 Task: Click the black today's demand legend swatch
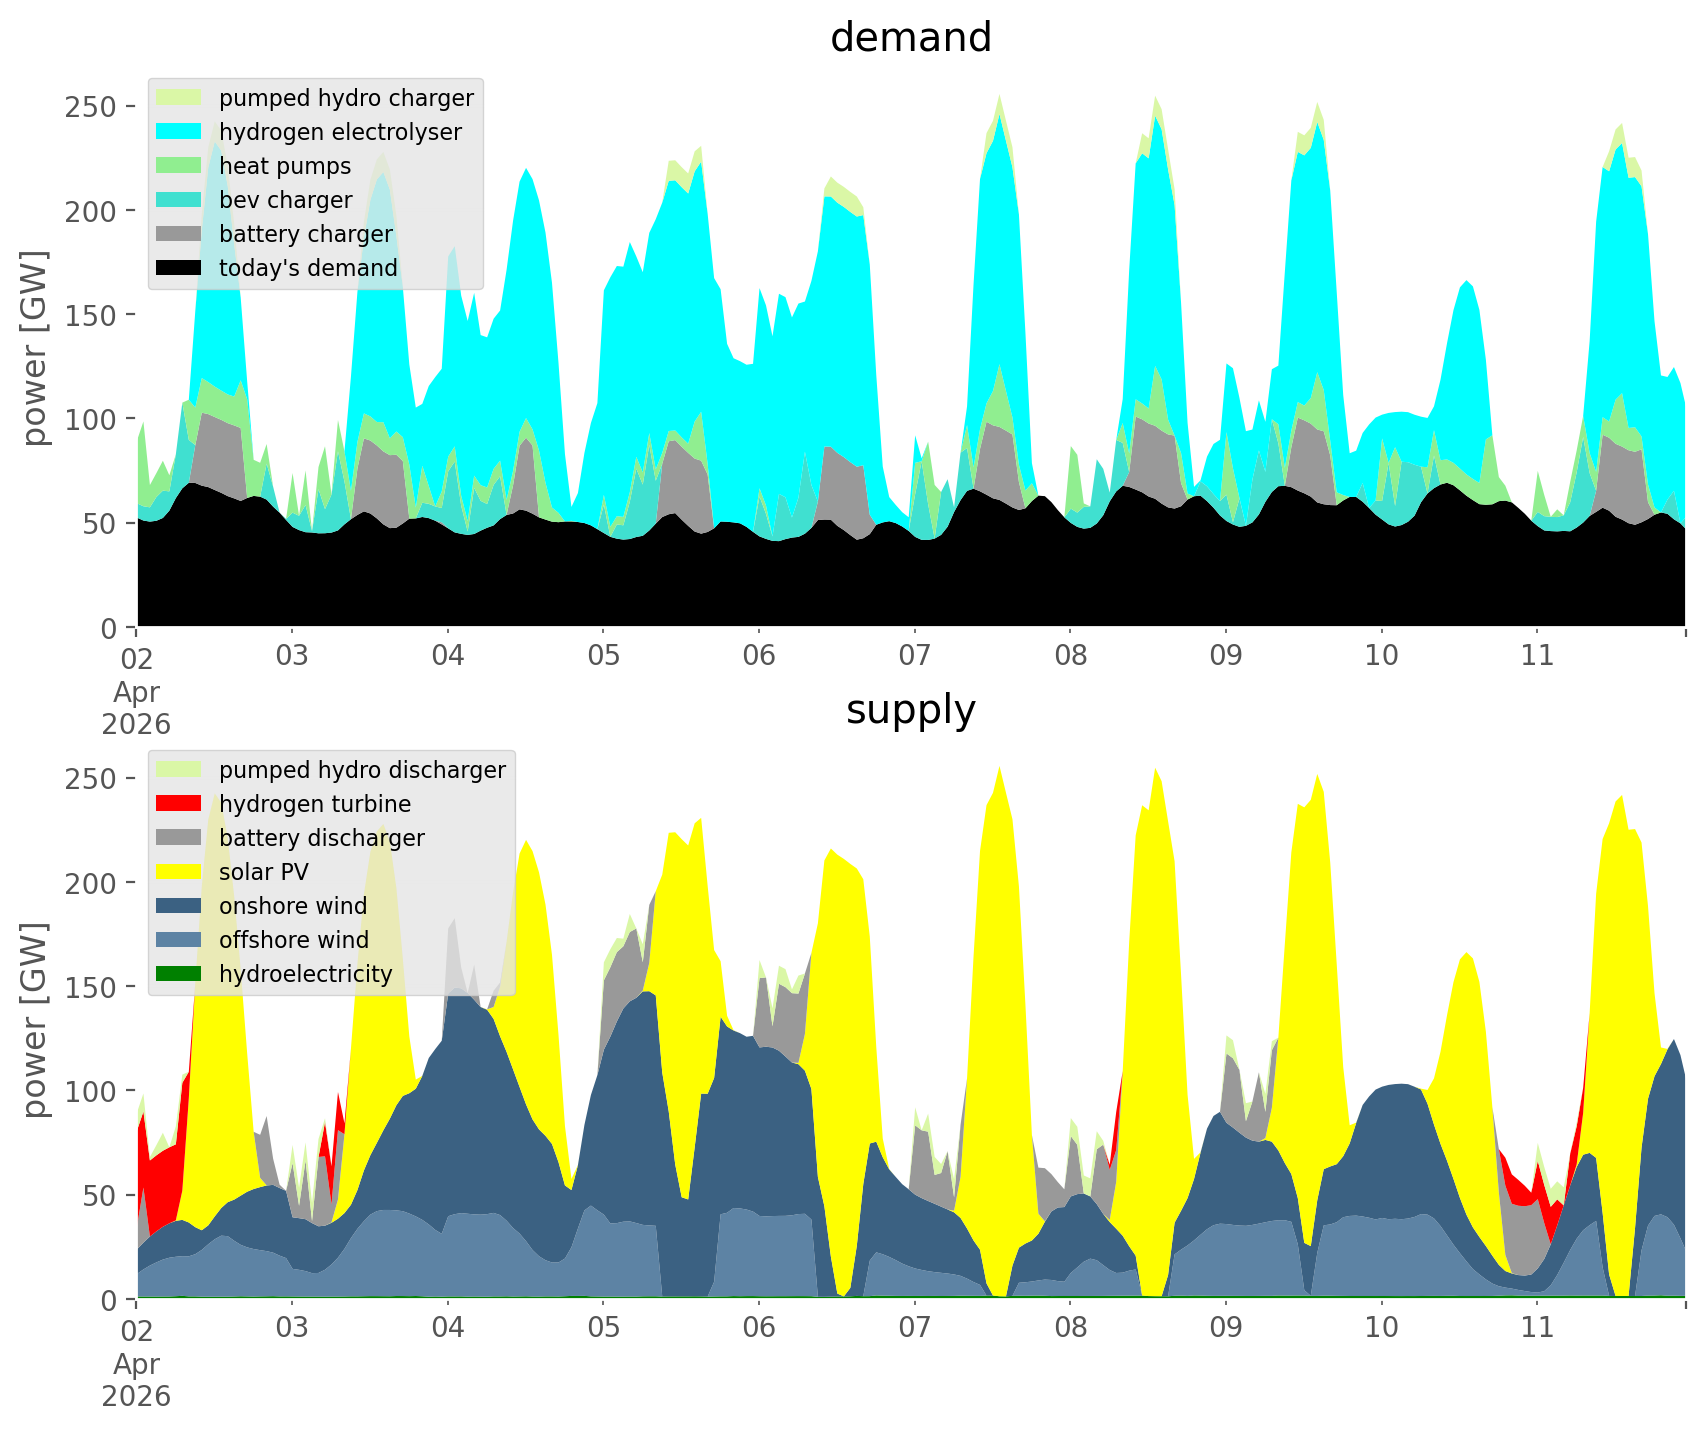click(x=180, y=268)
